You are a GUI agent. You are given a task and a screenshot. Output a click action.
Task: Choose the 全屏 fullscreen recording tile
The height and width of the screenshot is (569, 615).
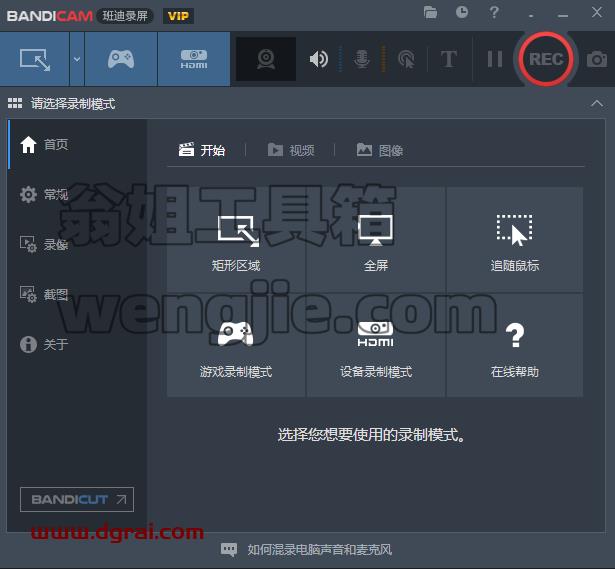376,240
